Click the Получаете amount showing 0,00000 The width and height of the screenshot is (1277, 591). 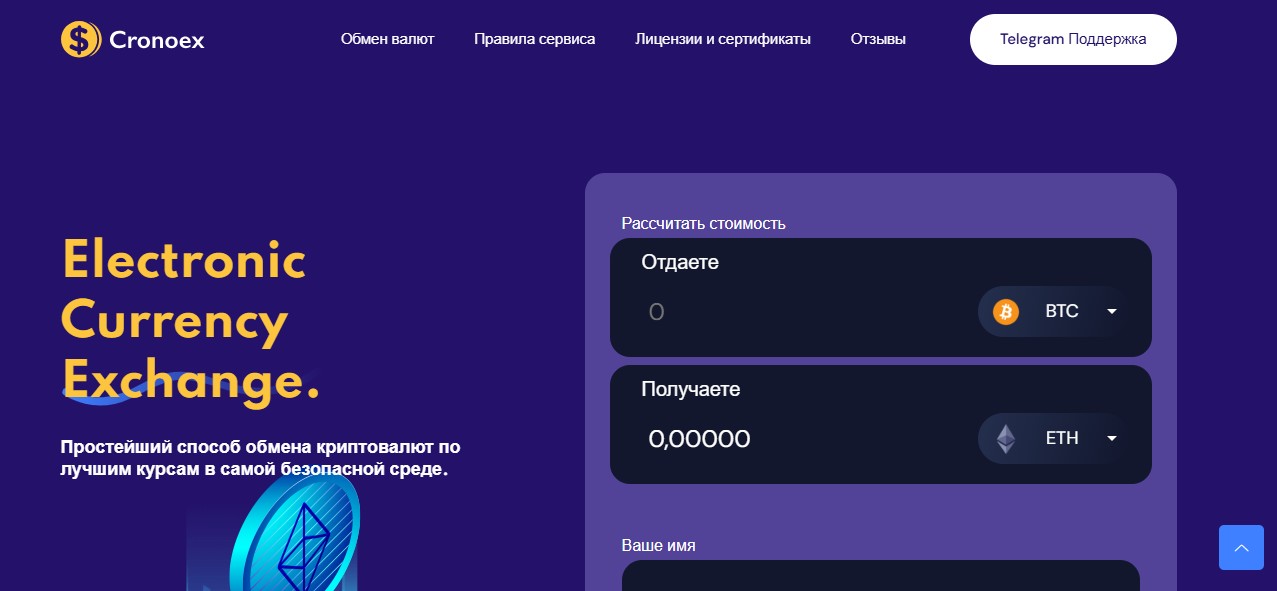[700, 438]
